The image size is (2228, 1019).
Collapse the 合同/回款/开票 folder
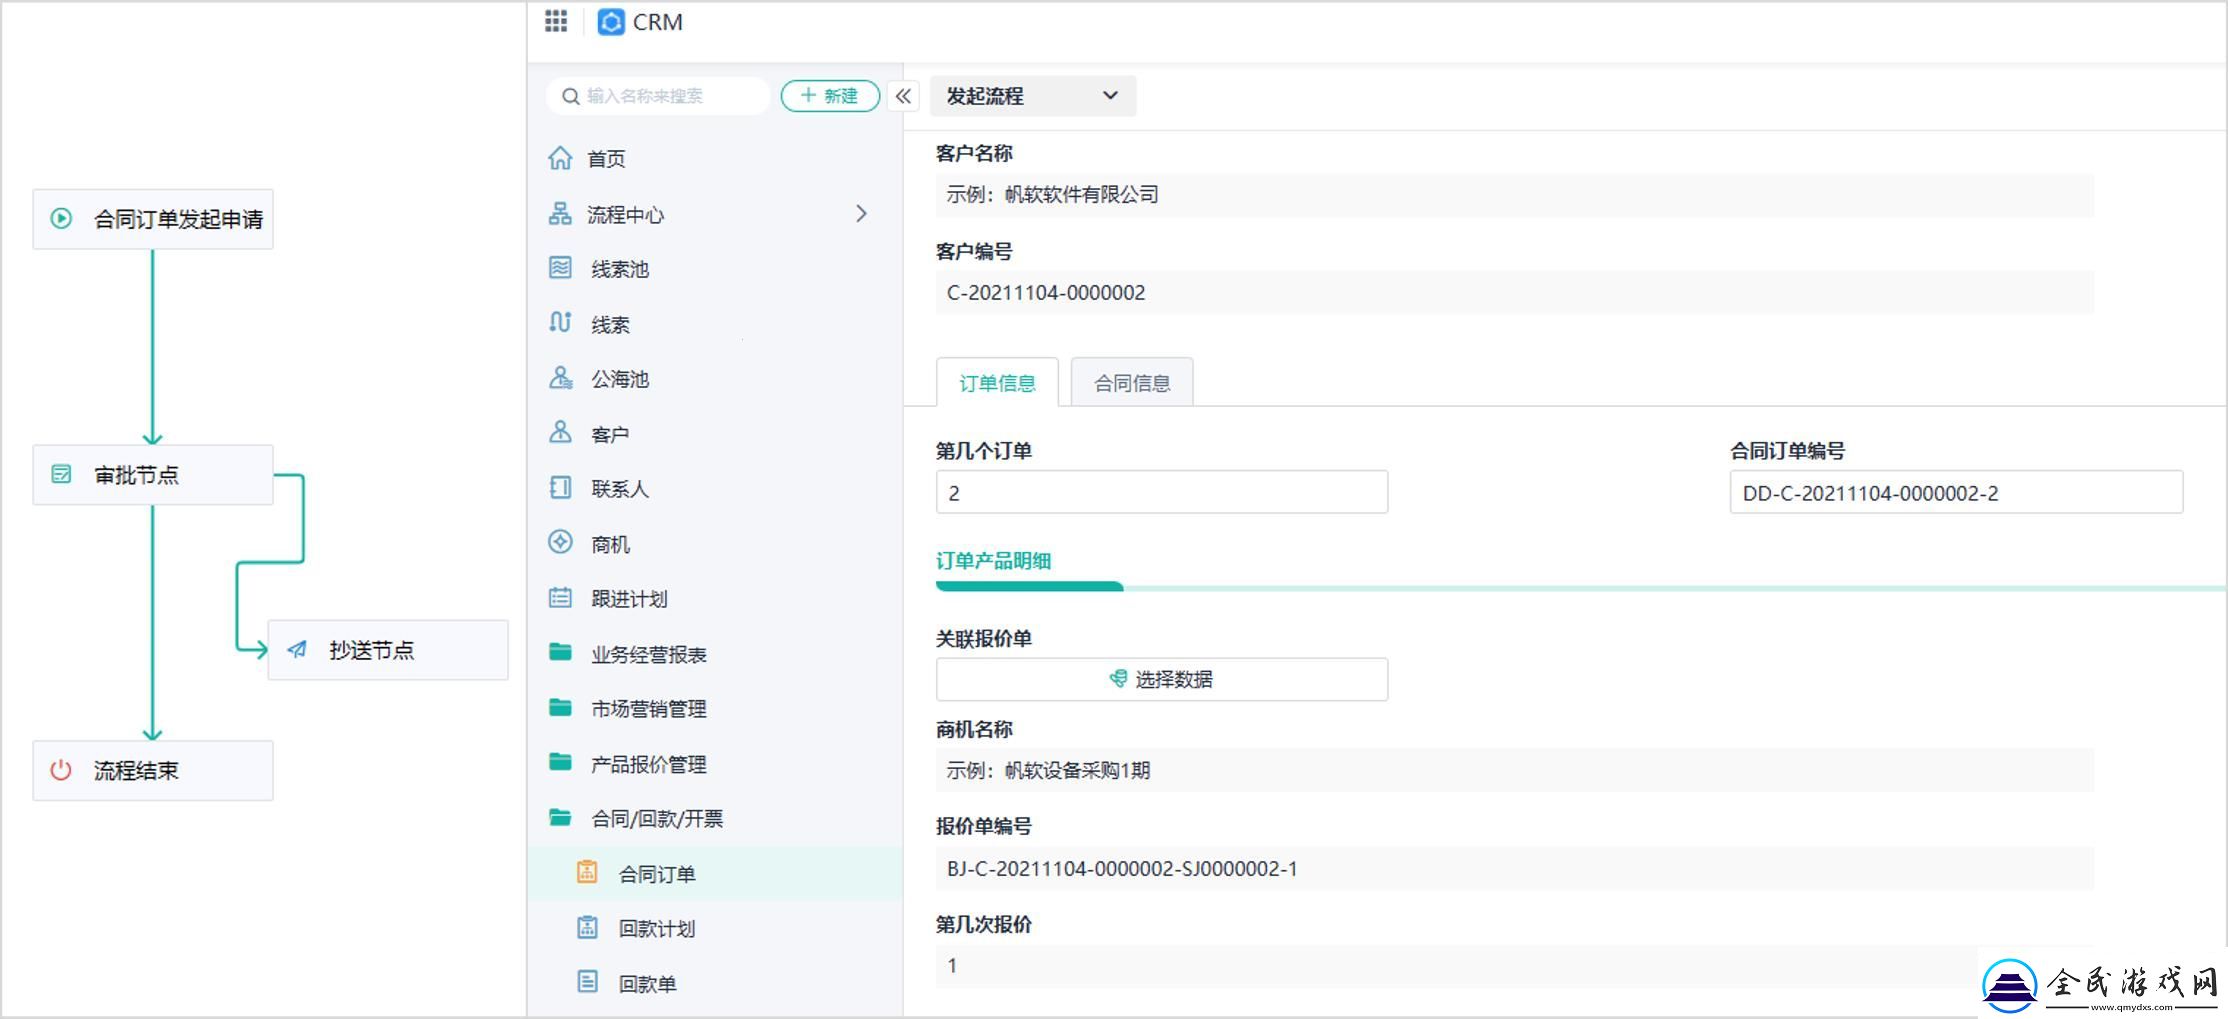point(715,818)
